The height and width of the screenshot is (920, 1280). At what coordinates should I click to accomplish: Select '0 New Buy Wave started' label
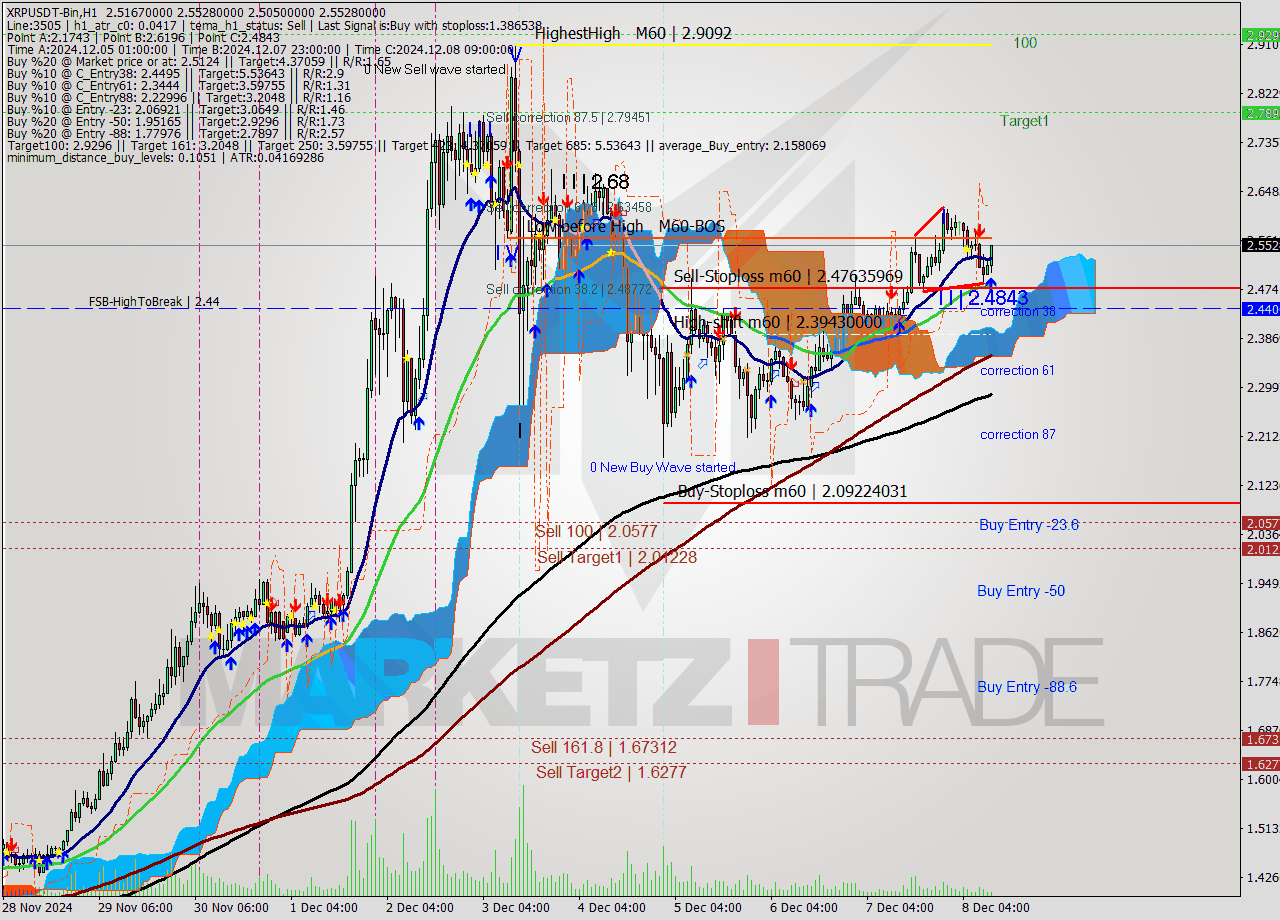pyautogui.click(x=662, y=468)
